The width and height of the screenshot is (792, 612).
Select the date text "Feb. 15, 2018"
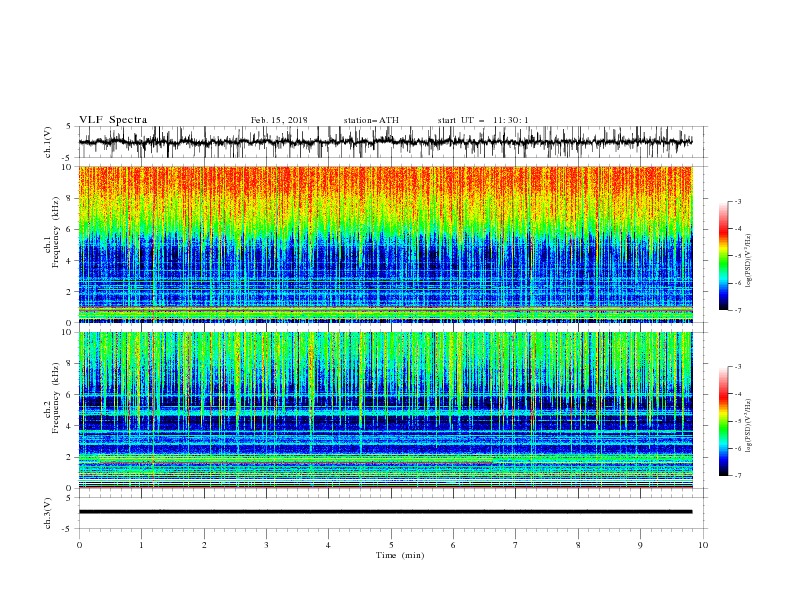(279, 120)
